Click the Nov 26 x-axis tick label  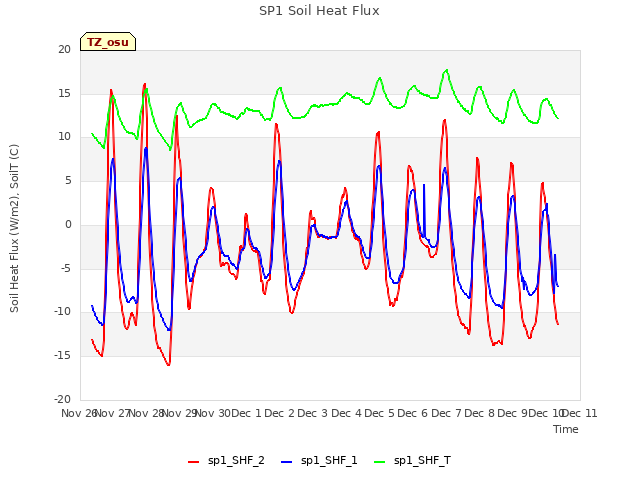click(x=79, y=413)
